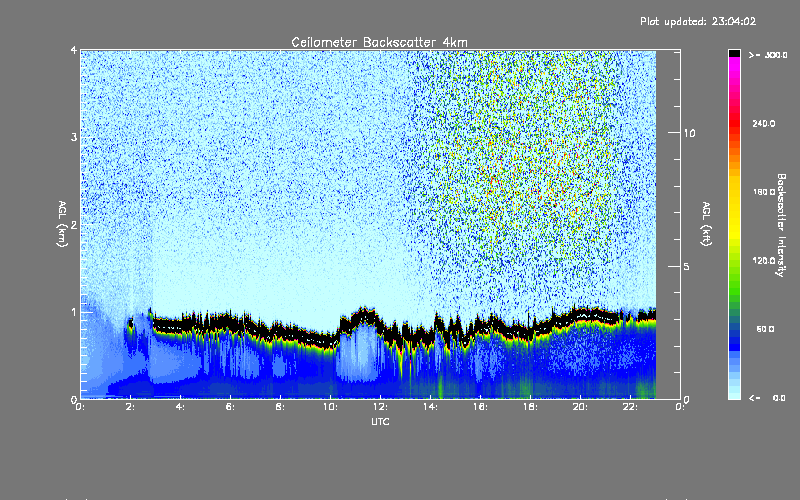Pick the black top segment of colorbar
The height and width of the screenshot is (500, 800).
point(734,53)
